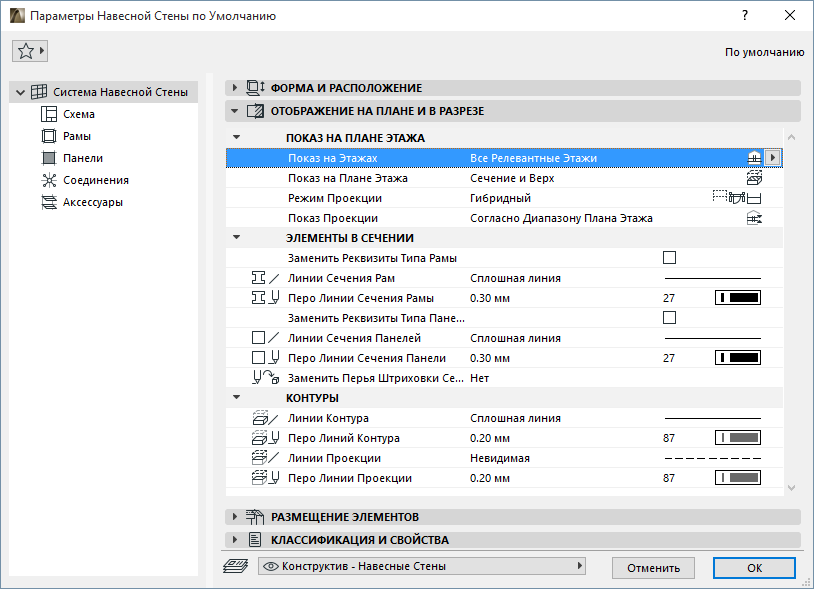Image resolution: width=814 pixels, height=589 pixels.
Task: Open pen swatch for Перо Линии Сечения Рамы
Action: pyautogui.click(x=738, y=298)
